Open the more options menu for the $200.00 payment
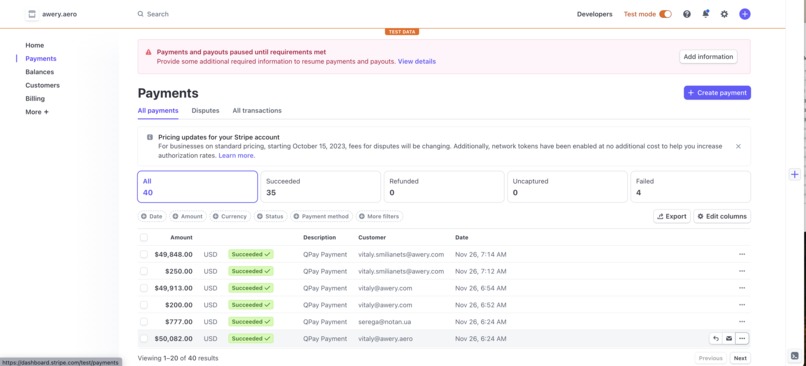 (x=742, y=304)
